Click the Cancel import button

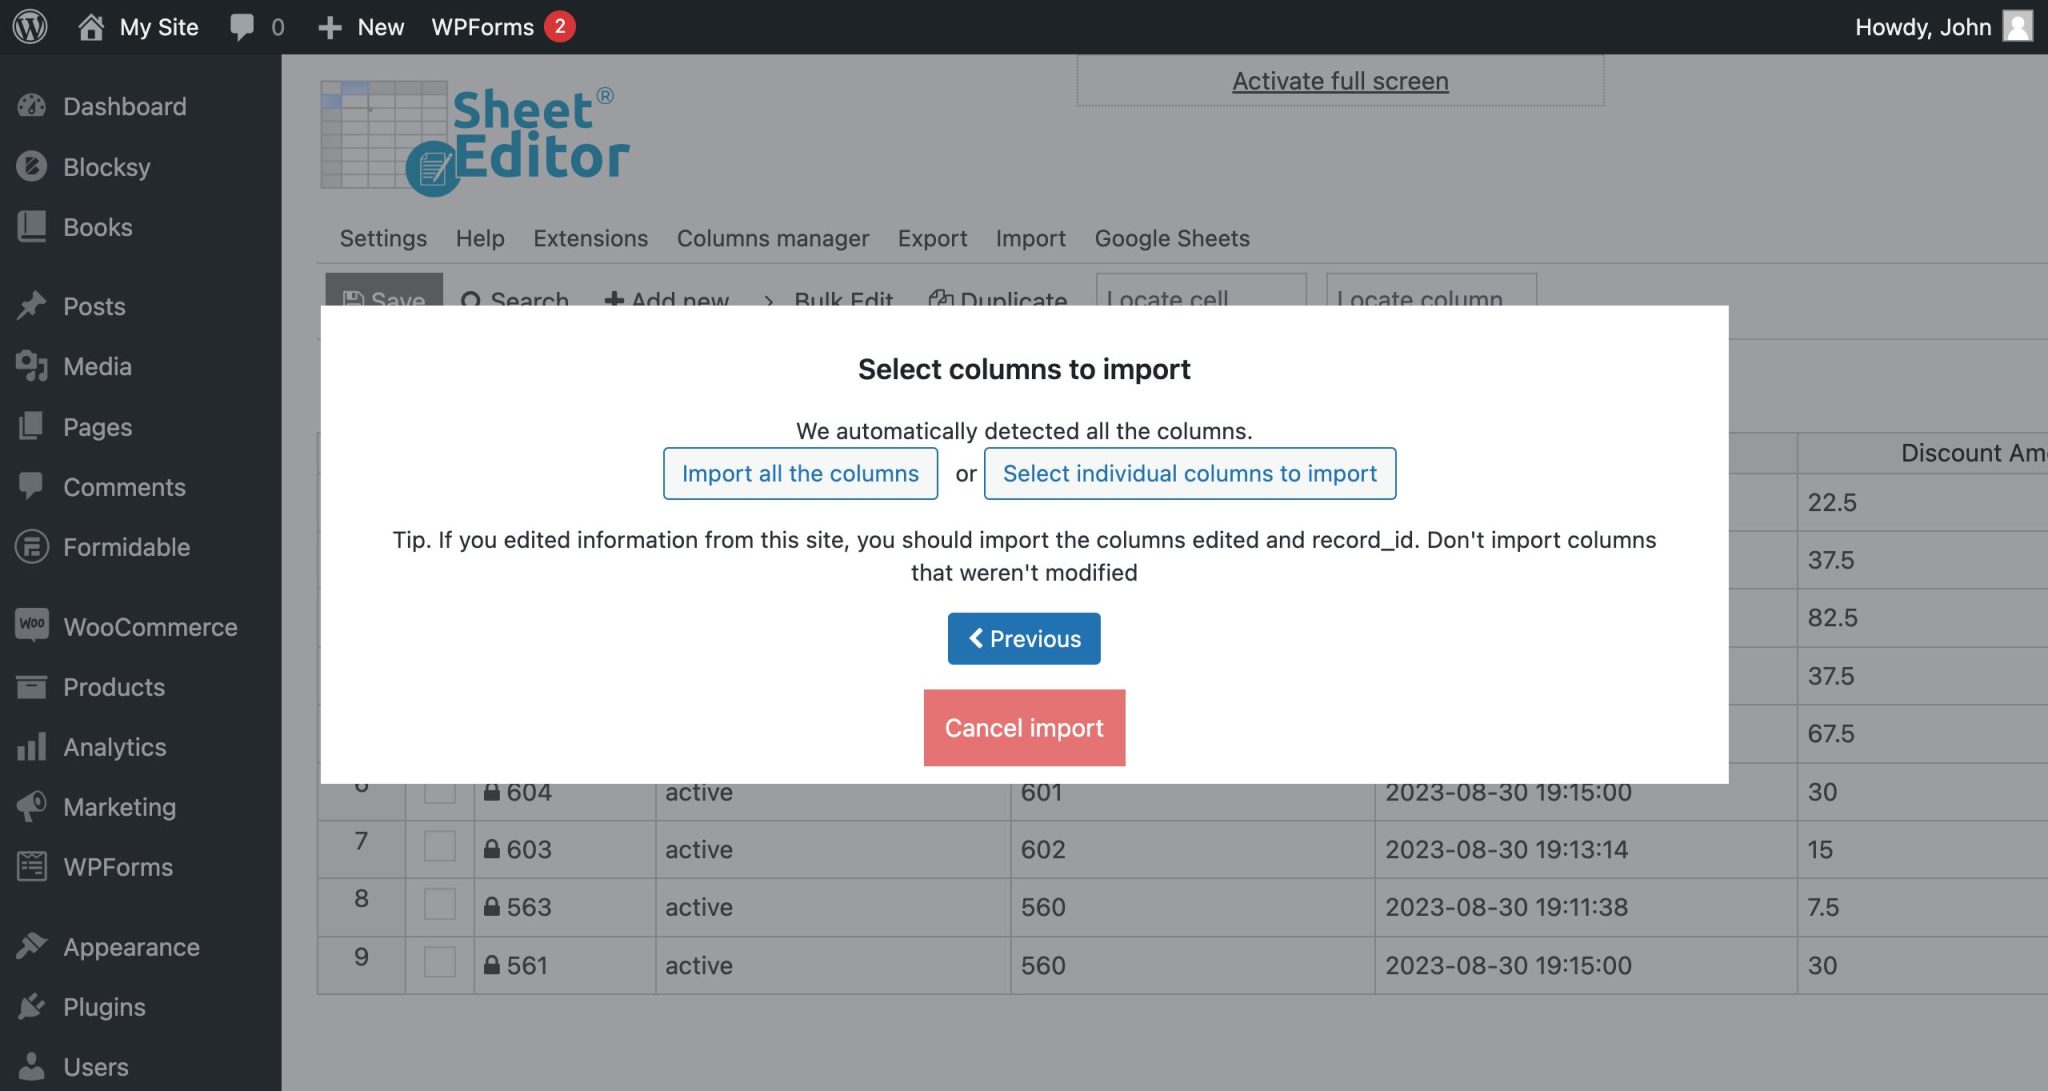coord(1023,727)
